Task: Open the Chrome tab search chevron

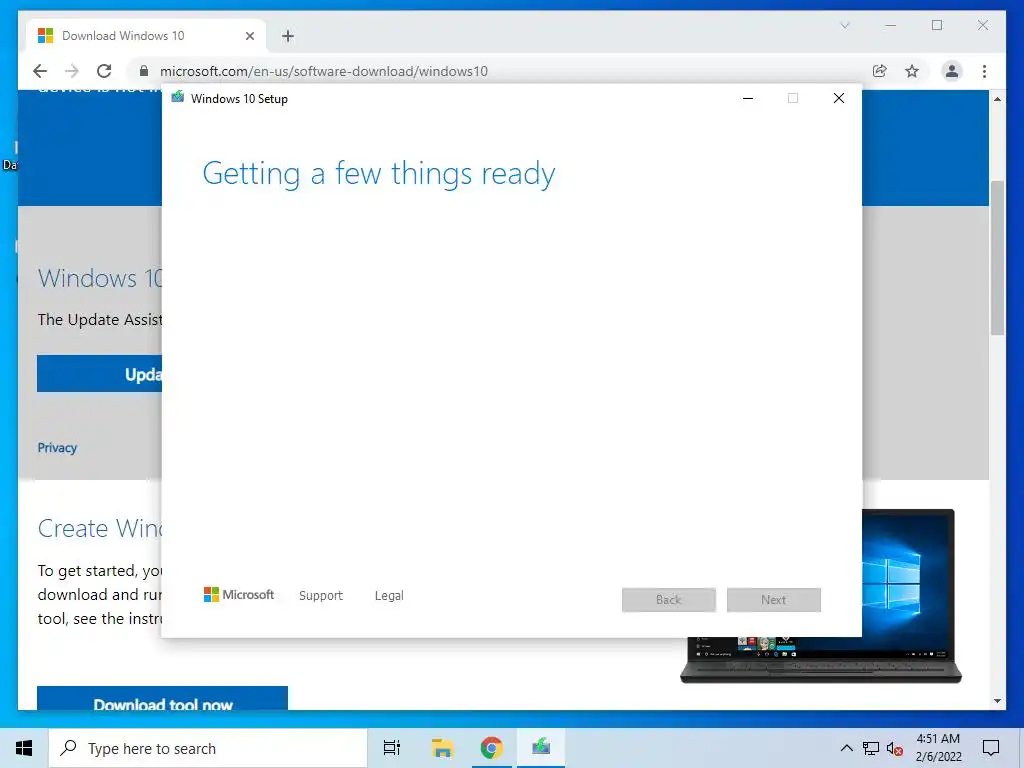Action: click(844, 25)
